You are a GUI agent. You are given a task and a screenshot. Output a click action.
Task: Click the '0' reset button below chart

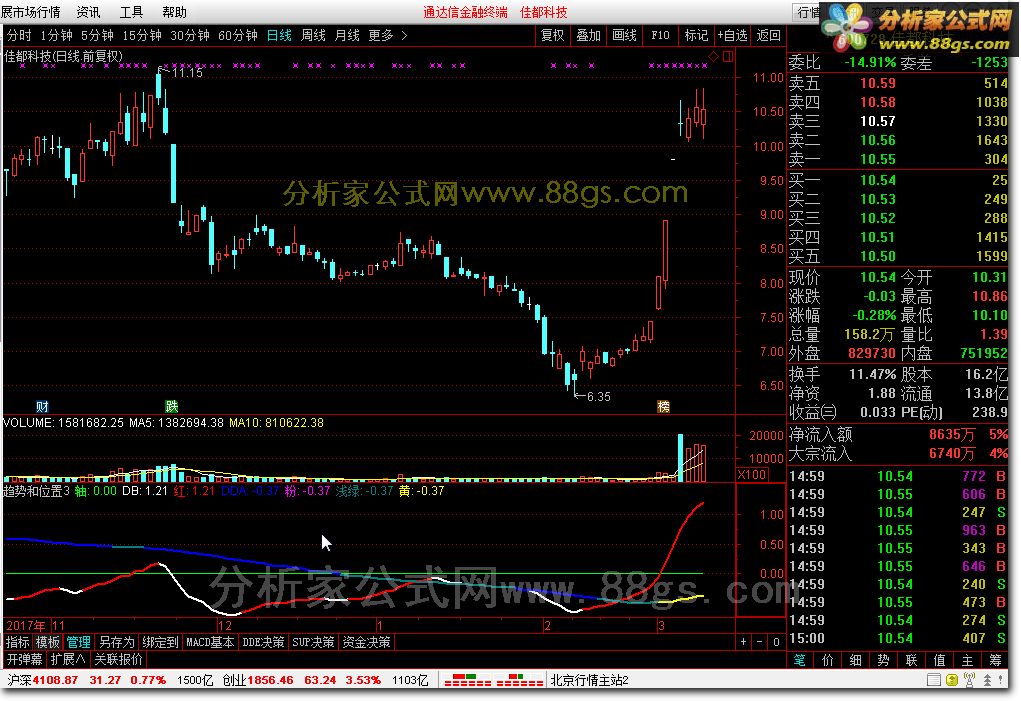(776, 642)
